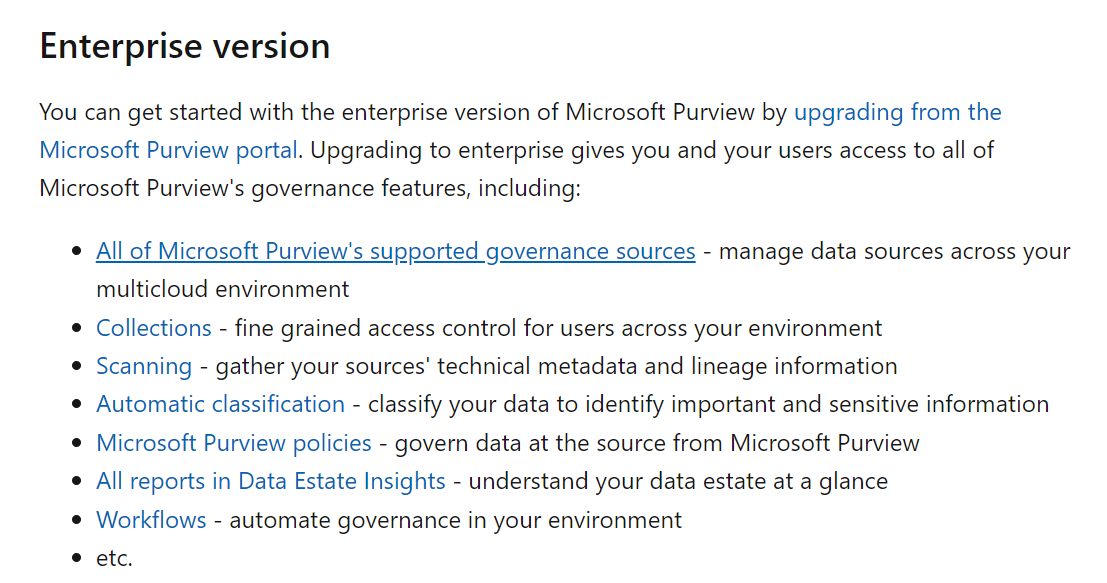The height and width of the screenshot is (583, 1107).
Task: Open 'All of Microsoft Purview's supported governance sources' link
Action: (x=395, y=251)
